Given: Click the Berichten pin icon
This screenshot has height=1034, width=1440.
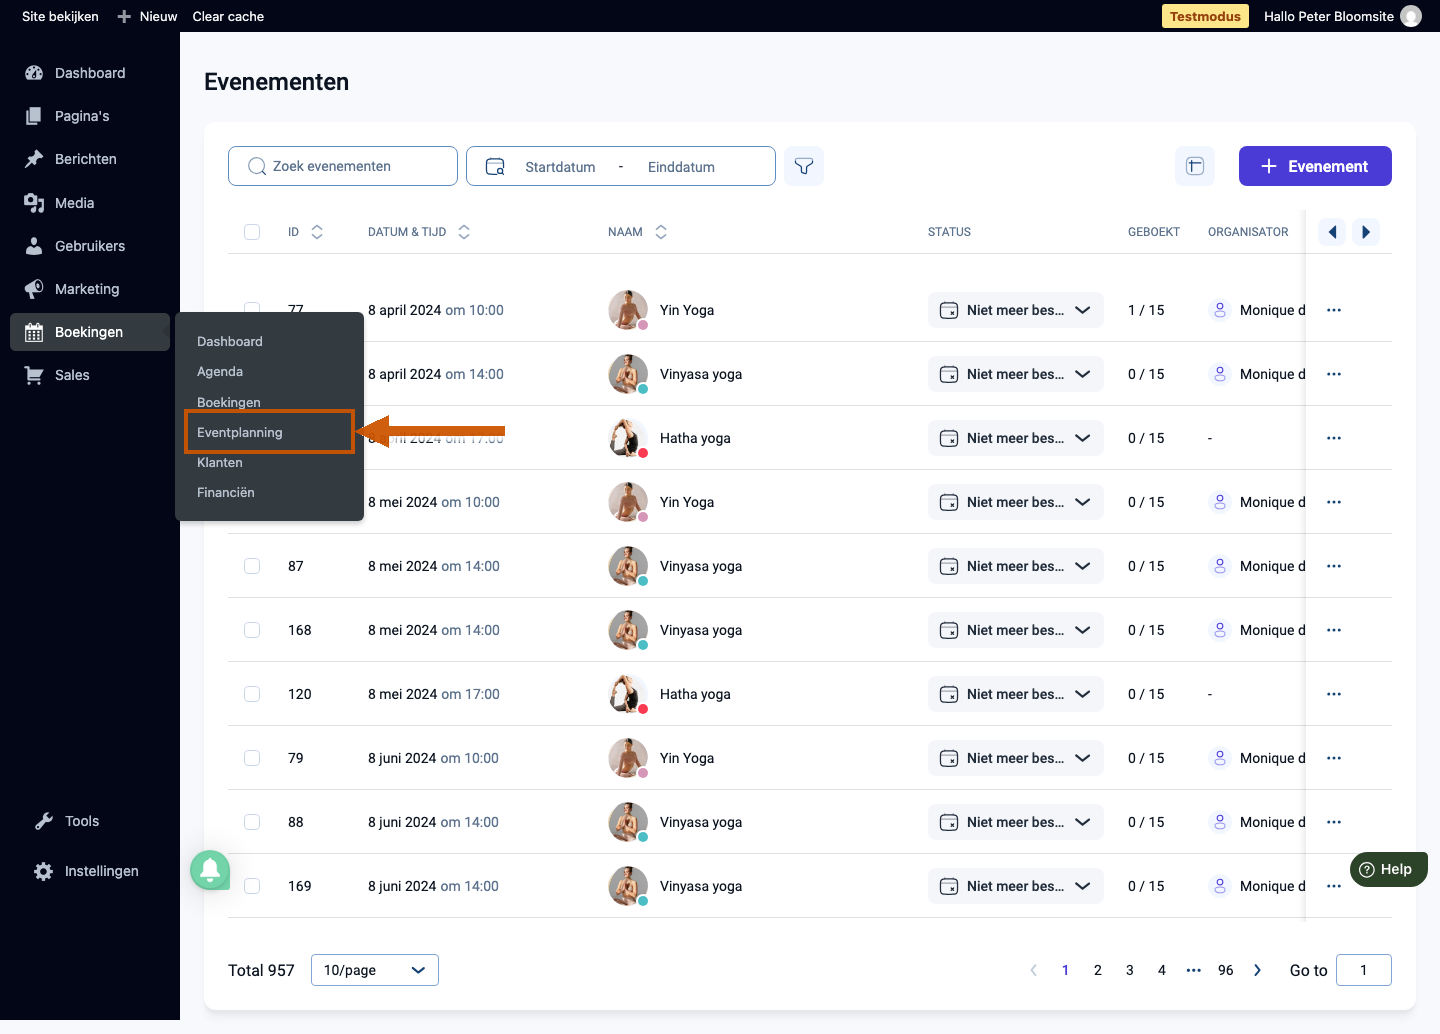Looking at the screenshot, I should point(34,159).
